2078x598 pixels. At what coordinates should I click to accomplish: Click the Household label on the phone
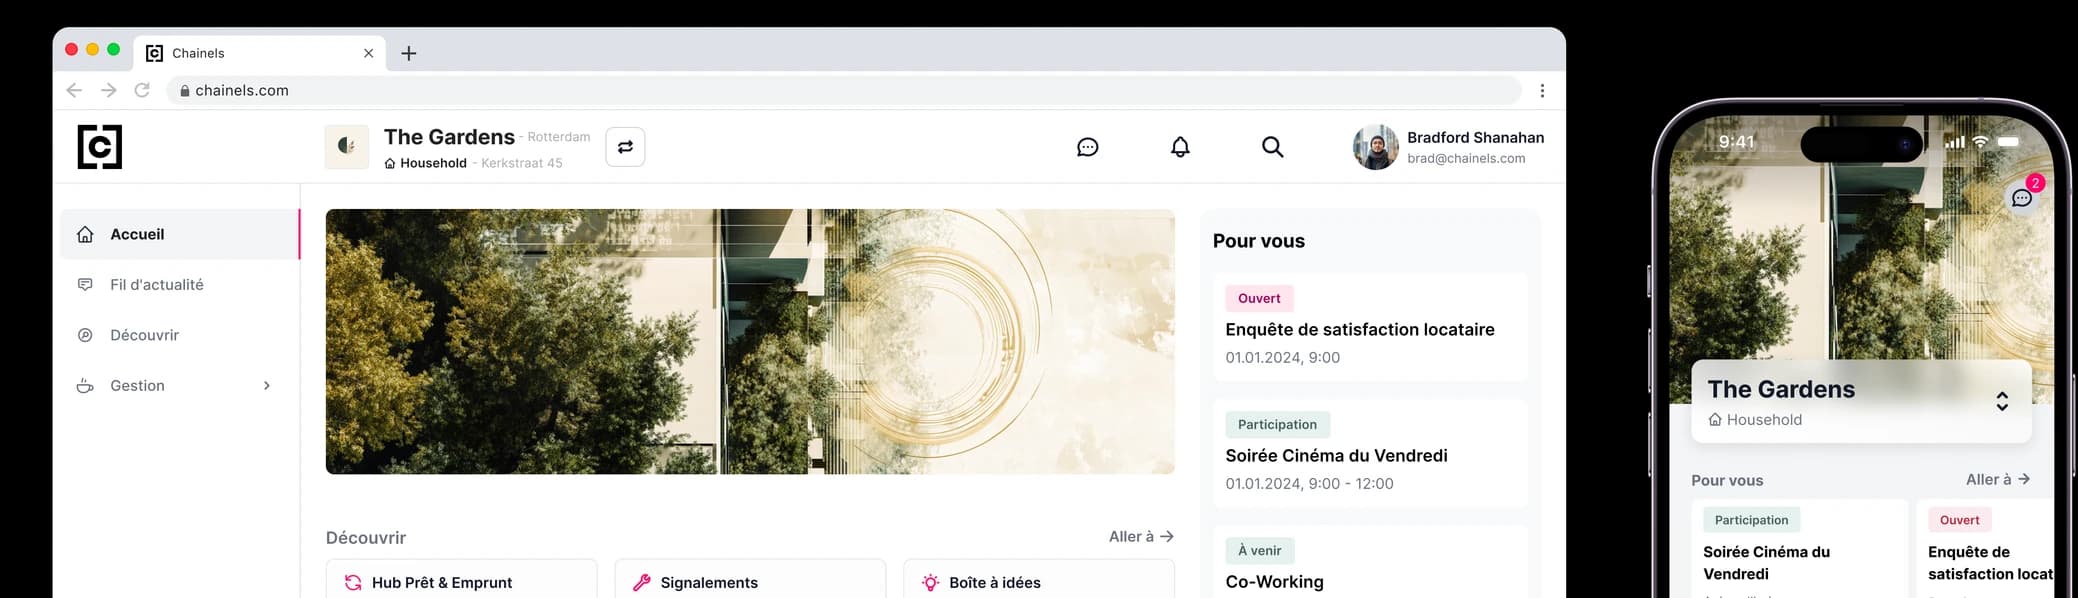click(x=1764, y=420)
